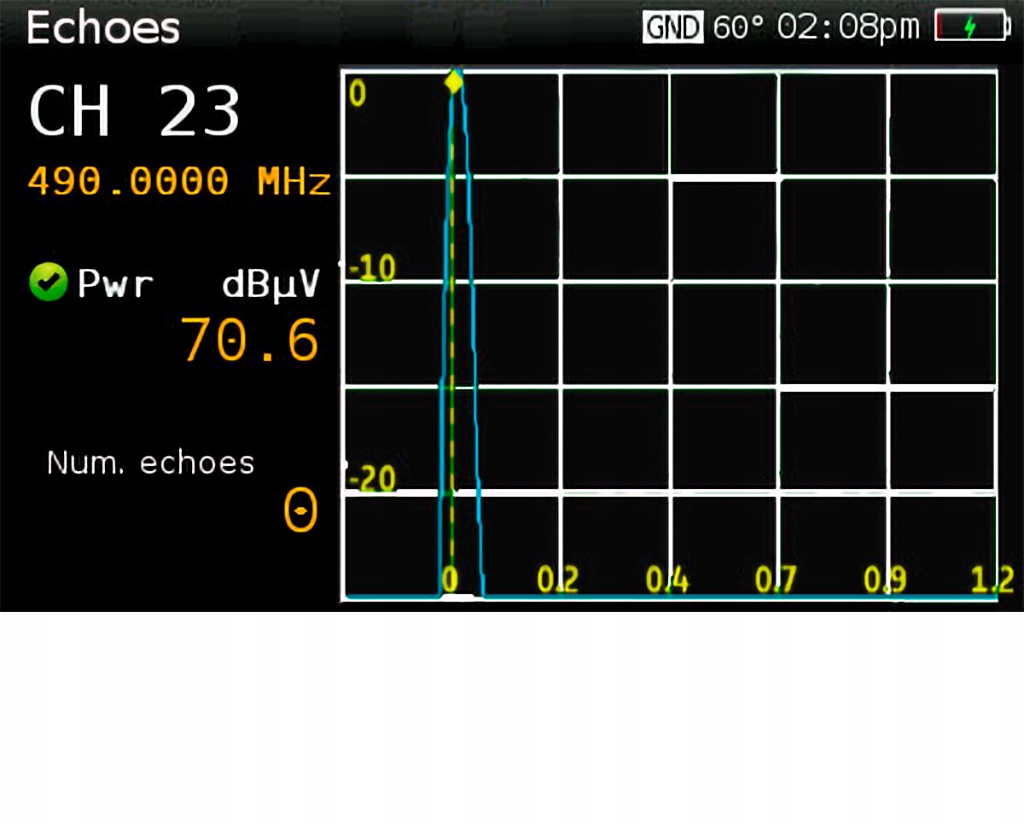Click the 0.2 x-axis label
Viewport: 1024px width, 825px height.
click(558, 579)
